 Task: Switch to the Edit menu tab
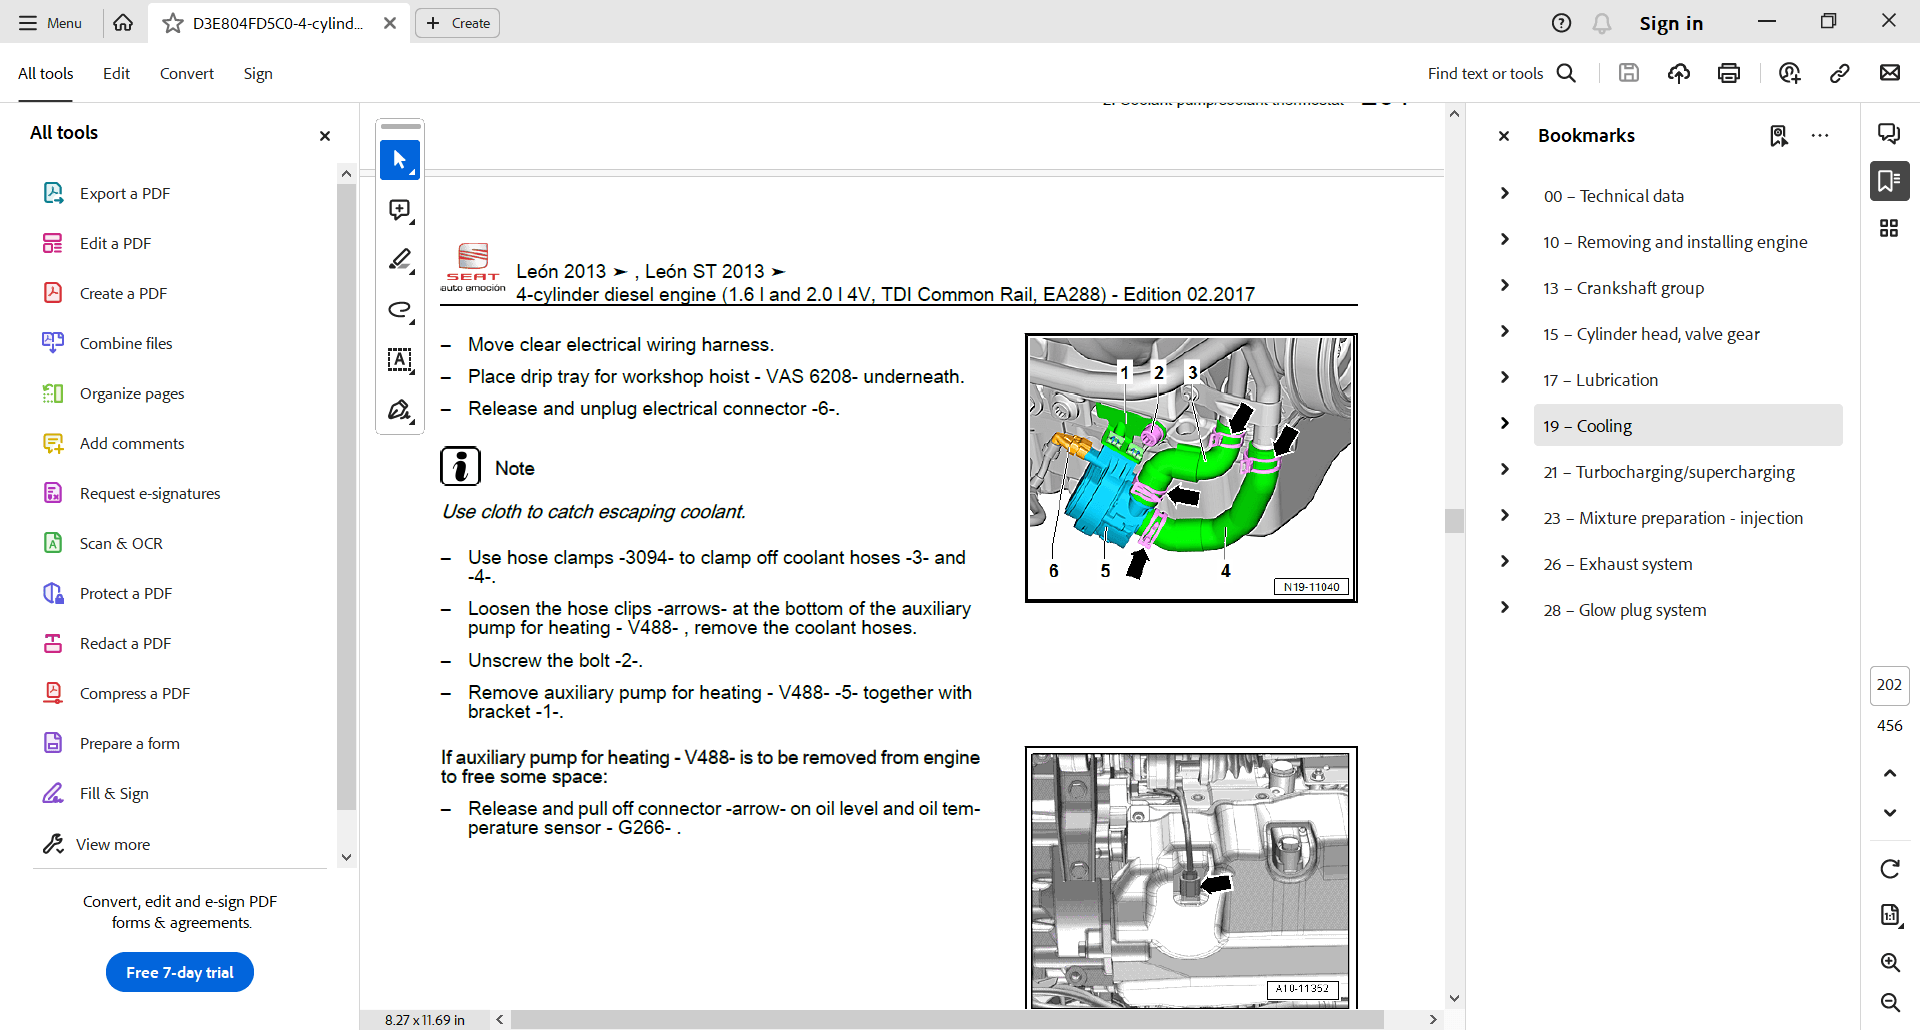(116, 73)
